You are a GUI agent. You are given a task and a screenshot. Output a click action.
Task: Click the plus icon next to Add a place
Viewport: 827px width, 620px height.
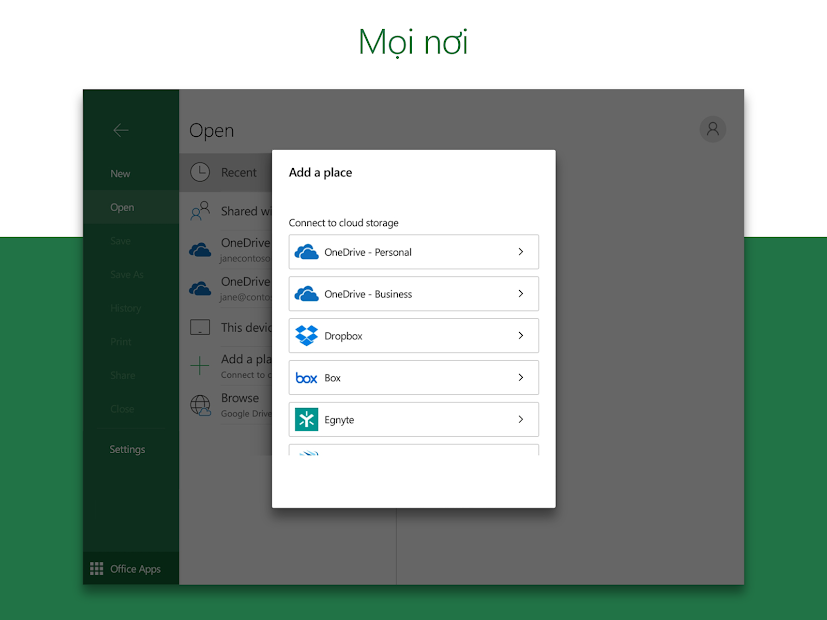201,363
